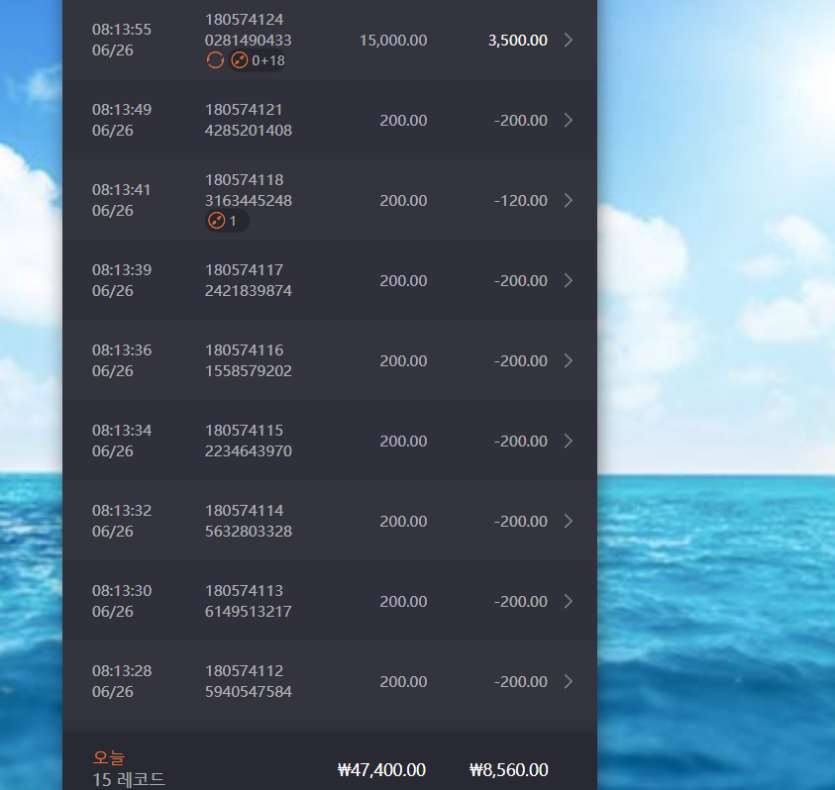Expand the 08:13:36 record arrow
835x790 pixels.
pyautogui.click(x=568, y=361)
